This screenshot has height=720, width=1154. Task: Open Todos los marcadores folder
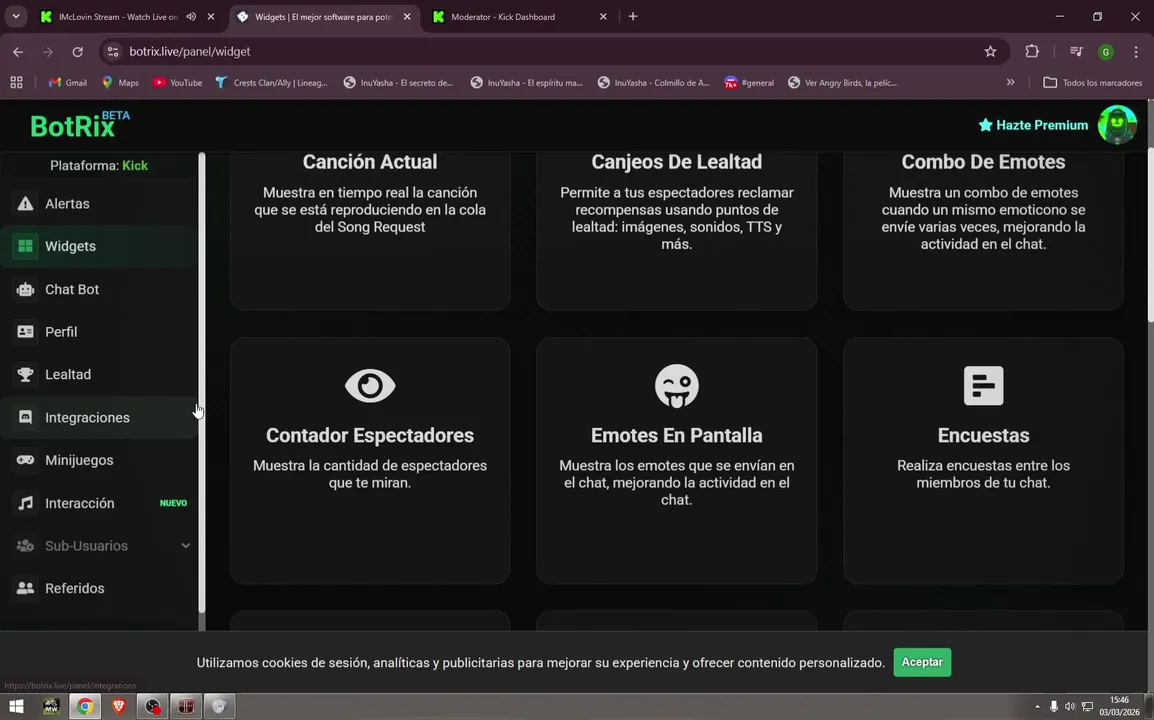pos(1093,82)
